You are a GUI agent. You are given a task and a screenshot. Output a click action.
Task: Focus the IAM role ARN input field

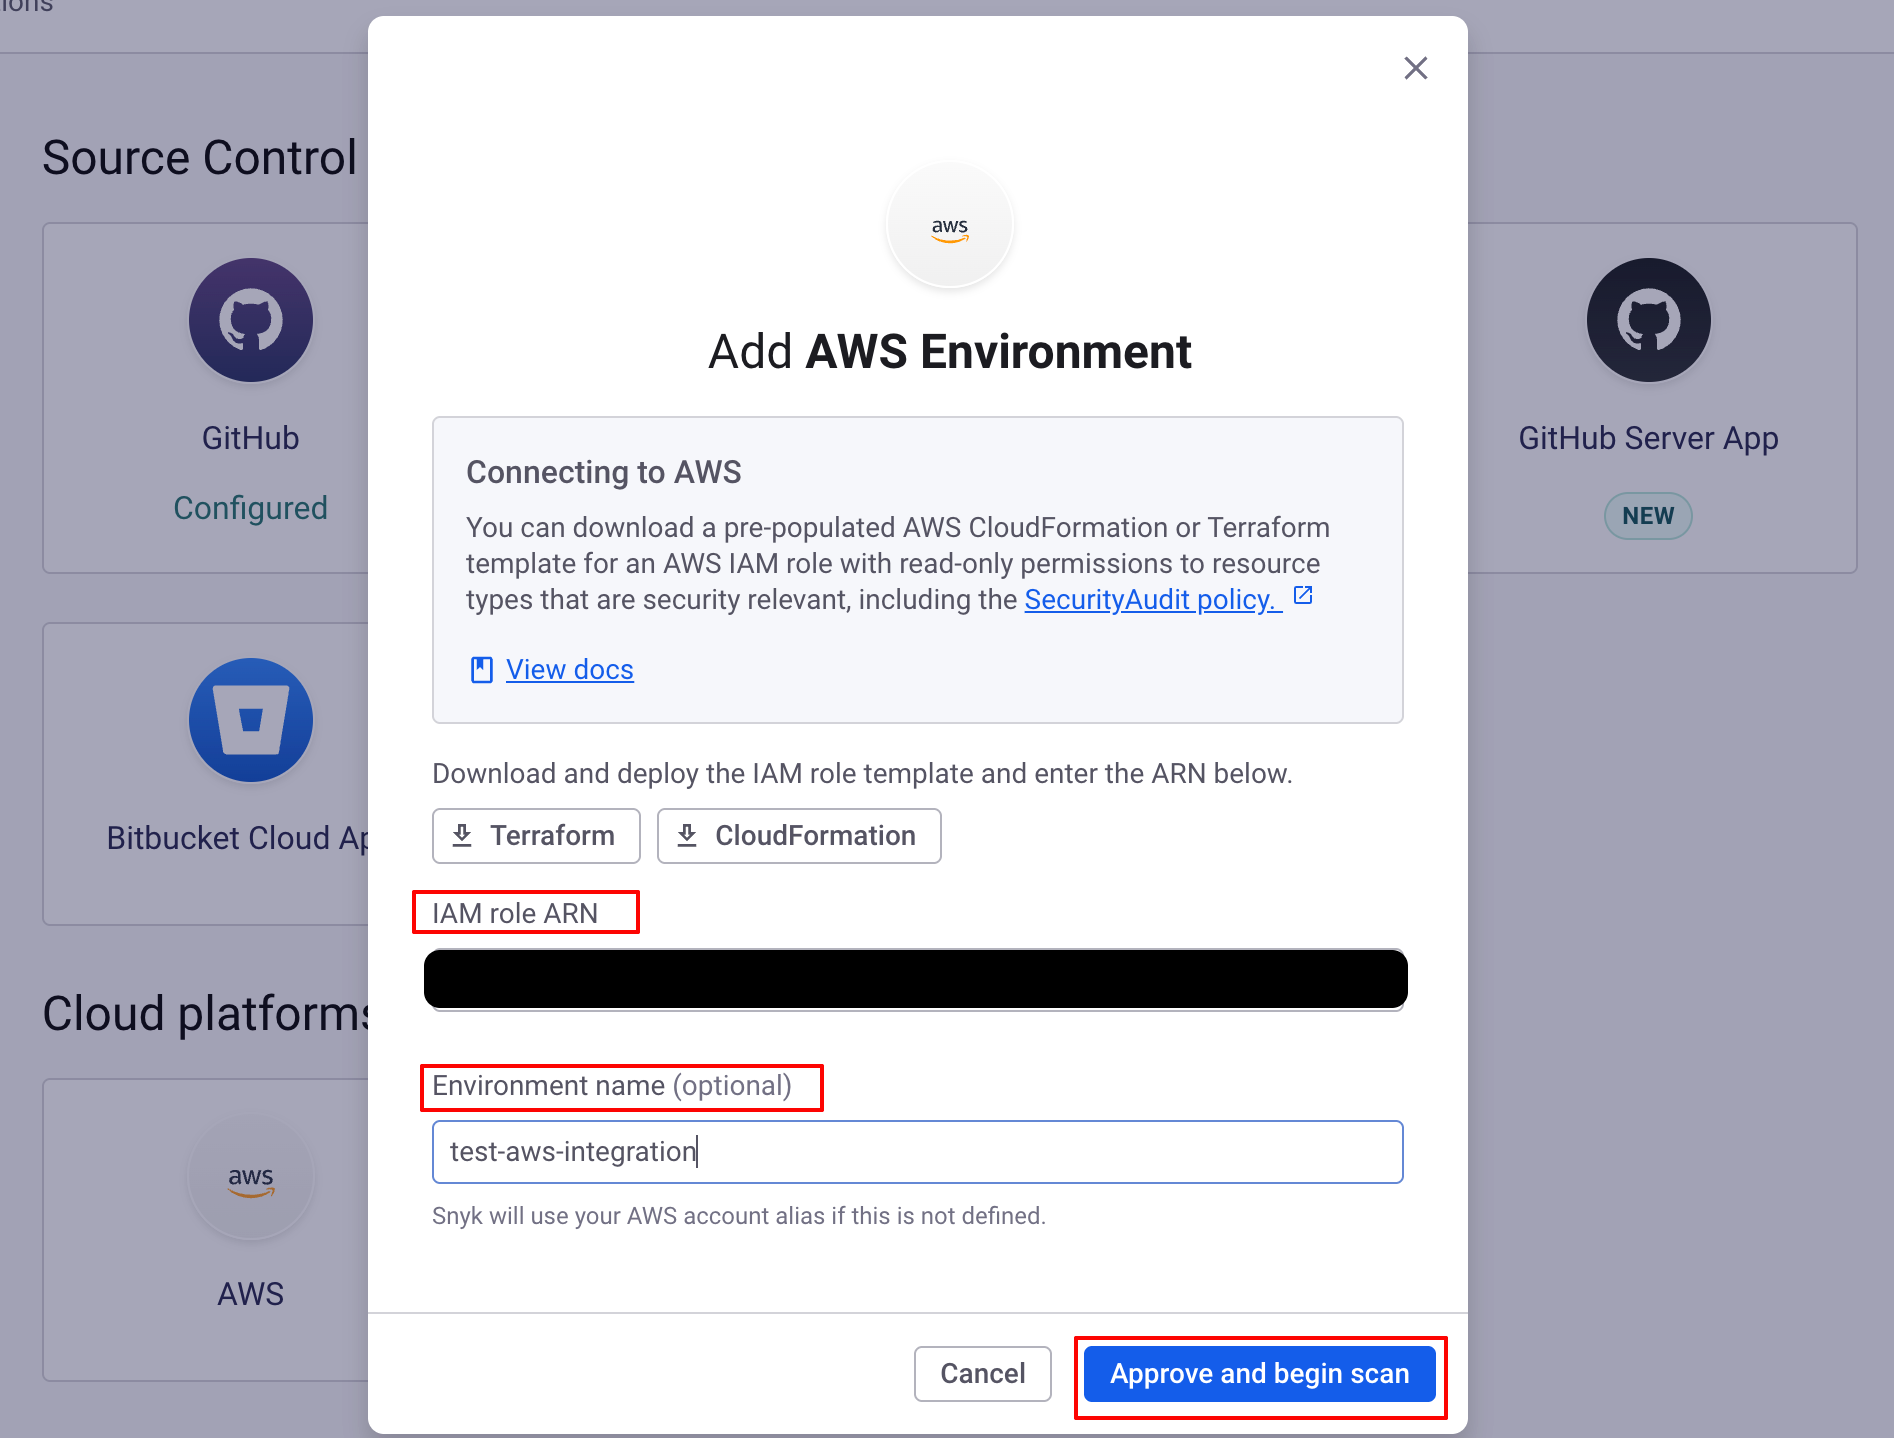click(917, 980)
